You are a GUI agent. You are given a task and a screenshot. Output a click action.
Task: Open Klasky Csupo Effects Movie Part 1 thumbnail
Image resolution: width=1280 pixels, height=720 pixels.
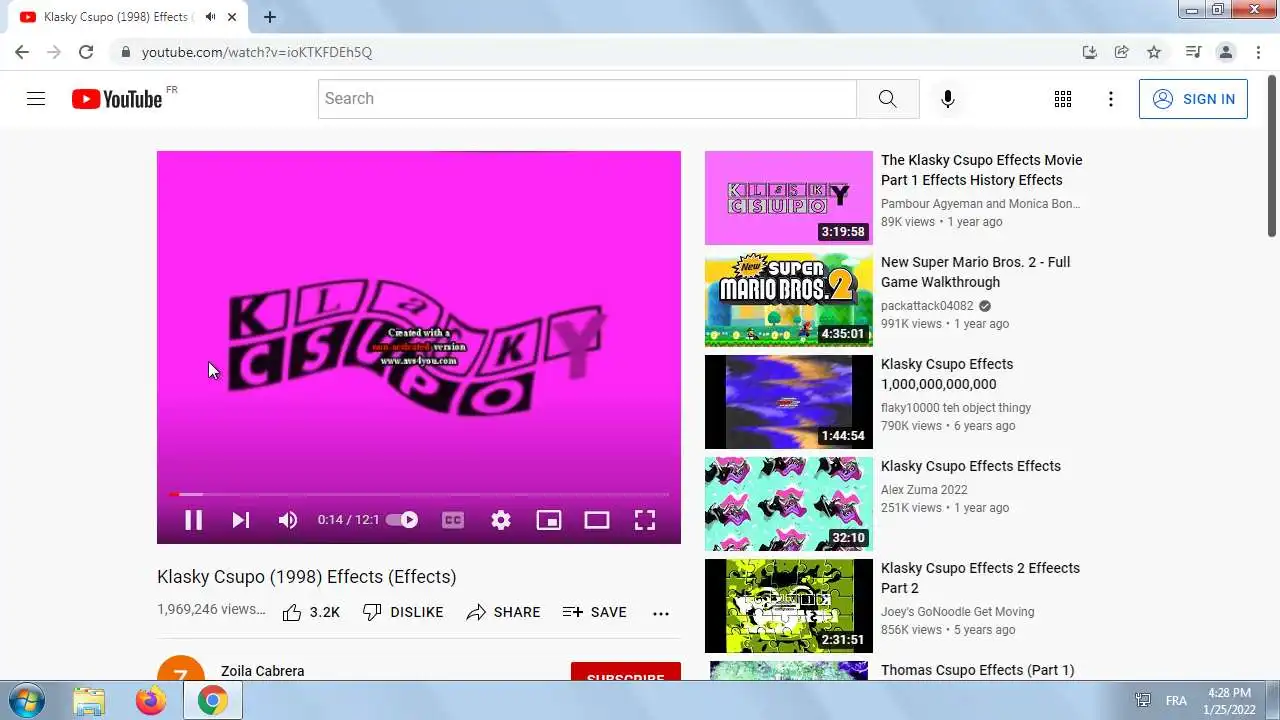click(x=789, y=198)
